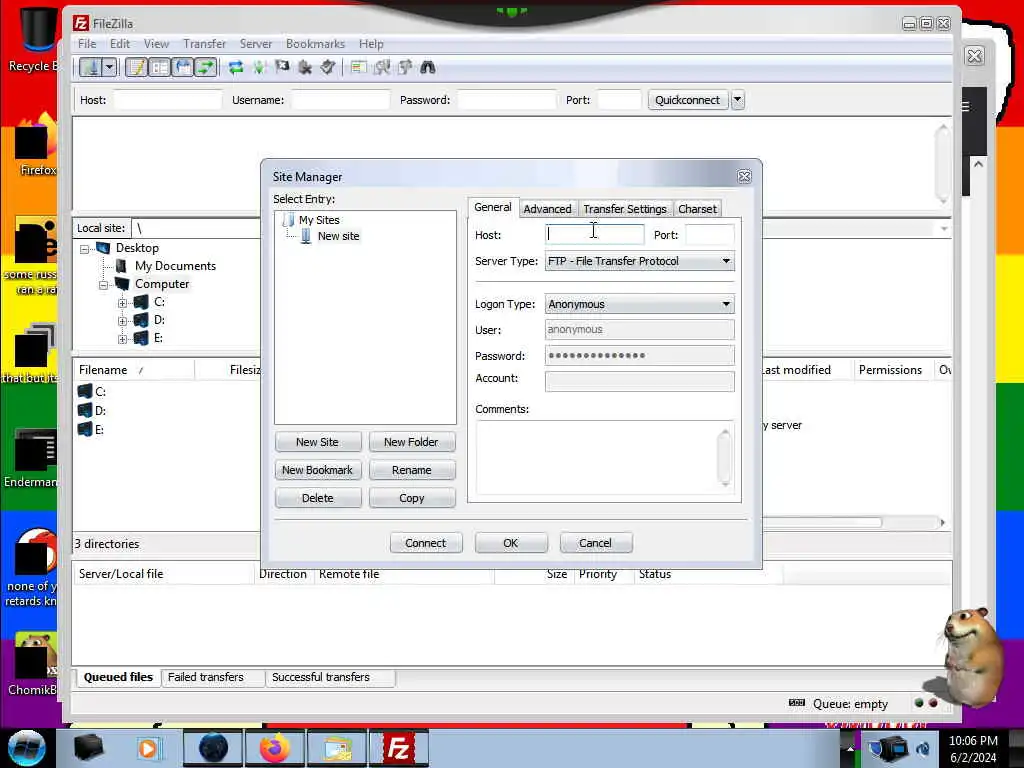1024x768 pixels.
Task: Focus the quickconnect Password field
Action: click(507, 100)
